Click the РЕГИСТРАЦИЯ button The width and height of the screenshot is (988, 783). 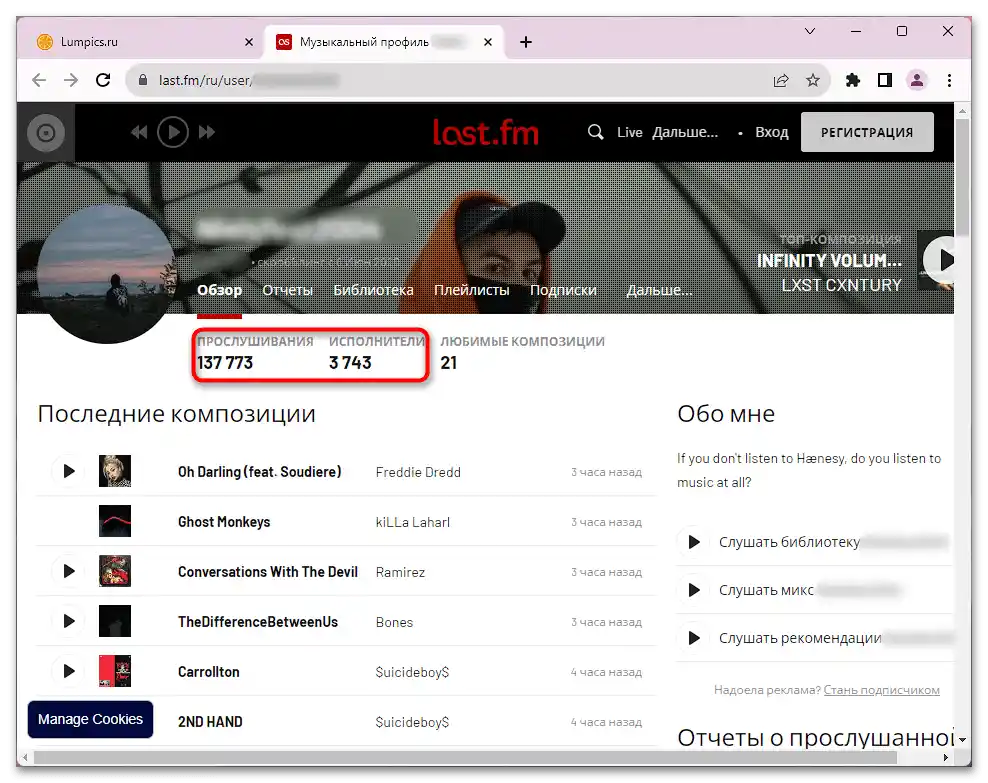tap(867, 132)
